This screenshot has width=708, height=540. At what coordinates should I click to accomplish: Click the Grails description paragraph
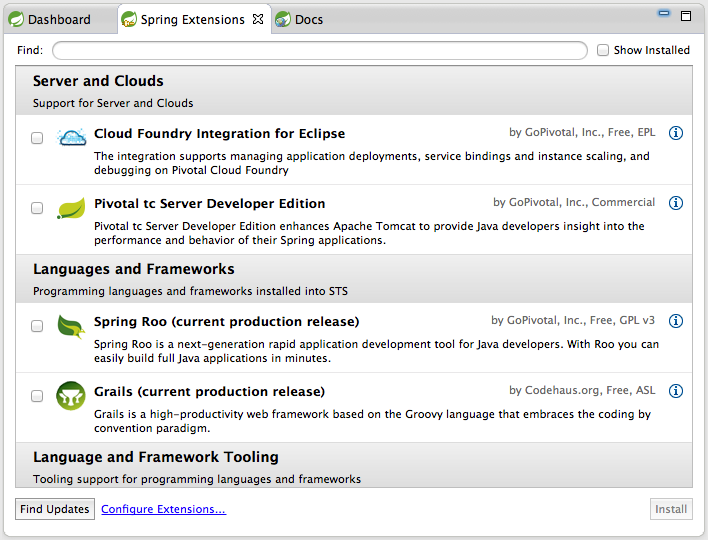[x=373, y=421]
